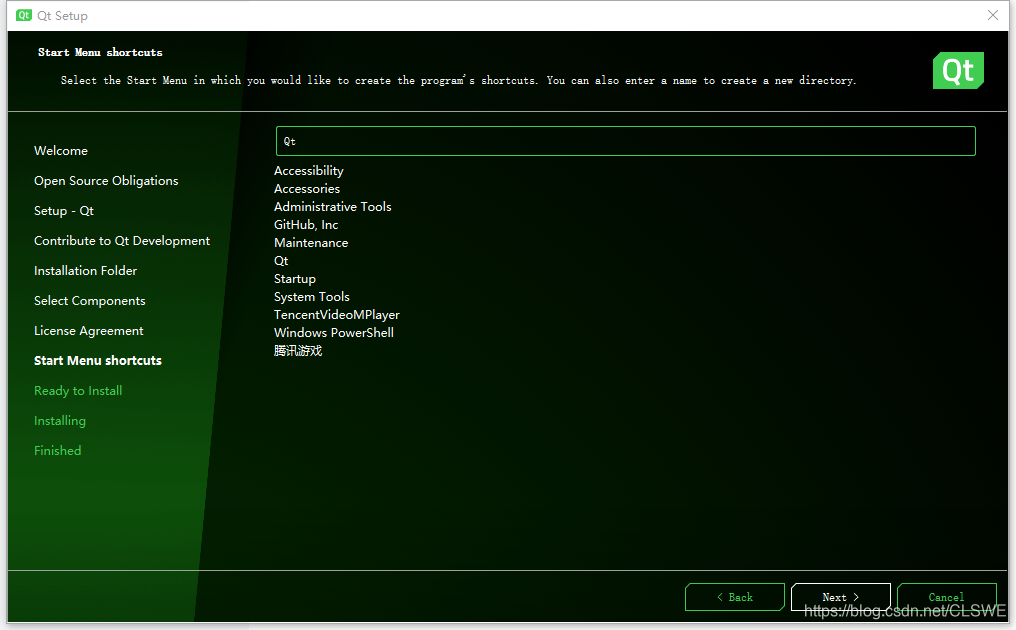The image size is (1016, 630).
Task: Select the Qt folder in the list
Action: (x=281, y=261)
